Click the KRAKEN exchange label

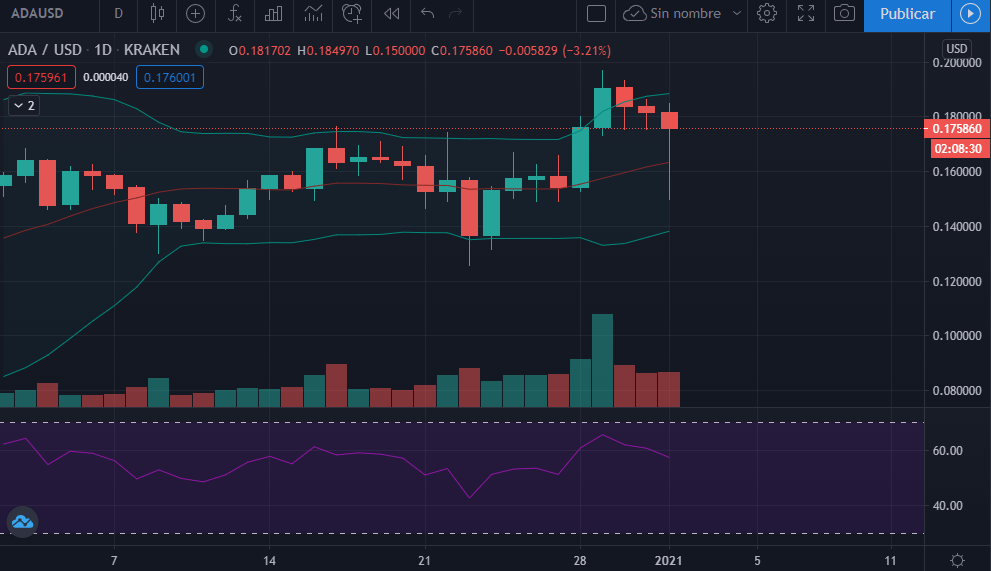click(x=152, y=50)
